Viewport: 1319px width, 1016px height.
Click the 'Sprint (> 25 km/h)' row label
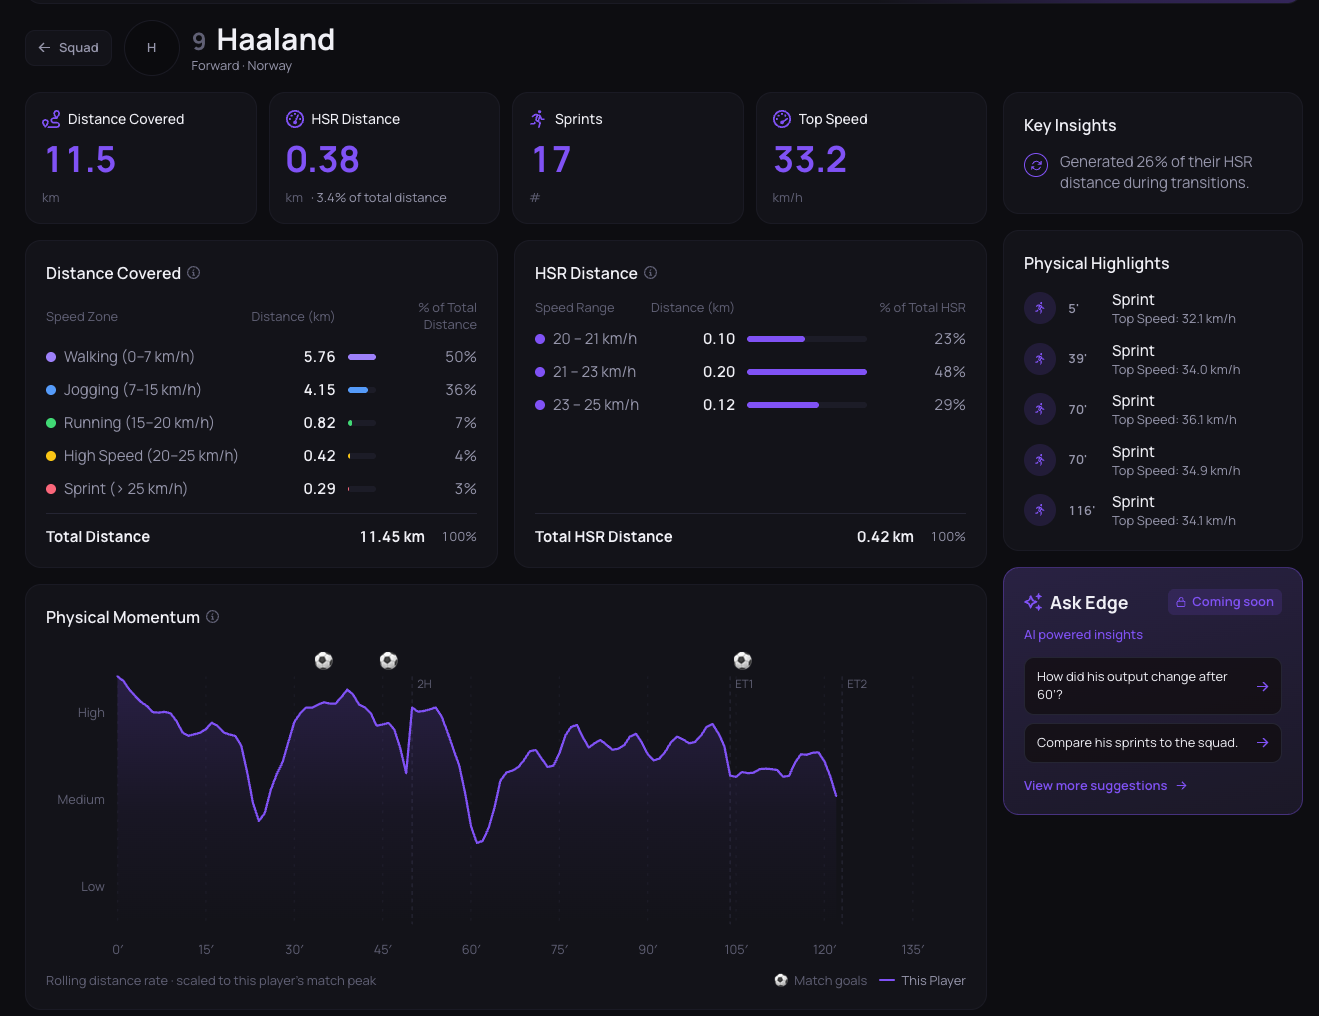pyautogui.click(x=126, y=489)
